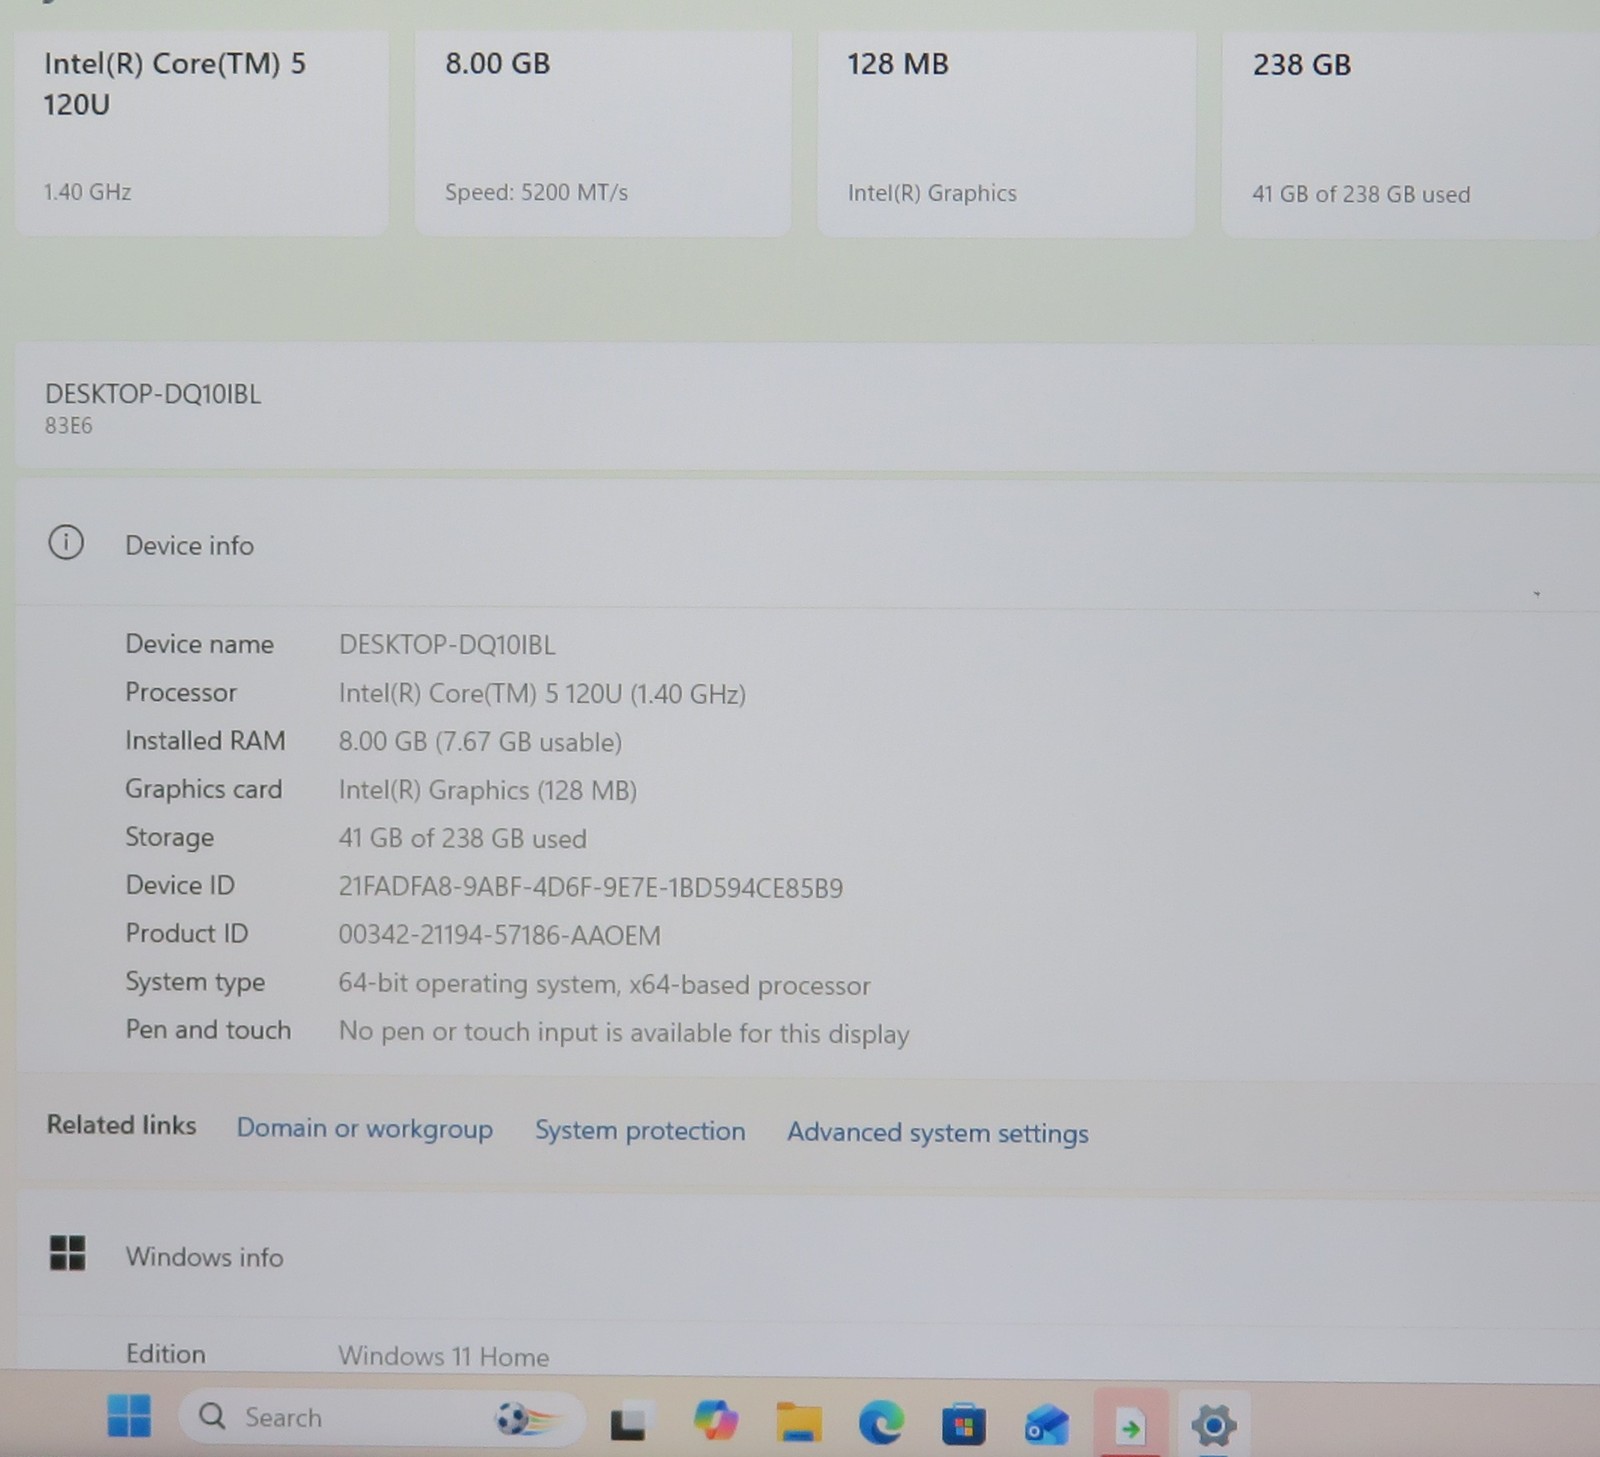The width and height of the screenshot is (1600, 1457).
Task: Open System protection link
Action: point(640,1130)
